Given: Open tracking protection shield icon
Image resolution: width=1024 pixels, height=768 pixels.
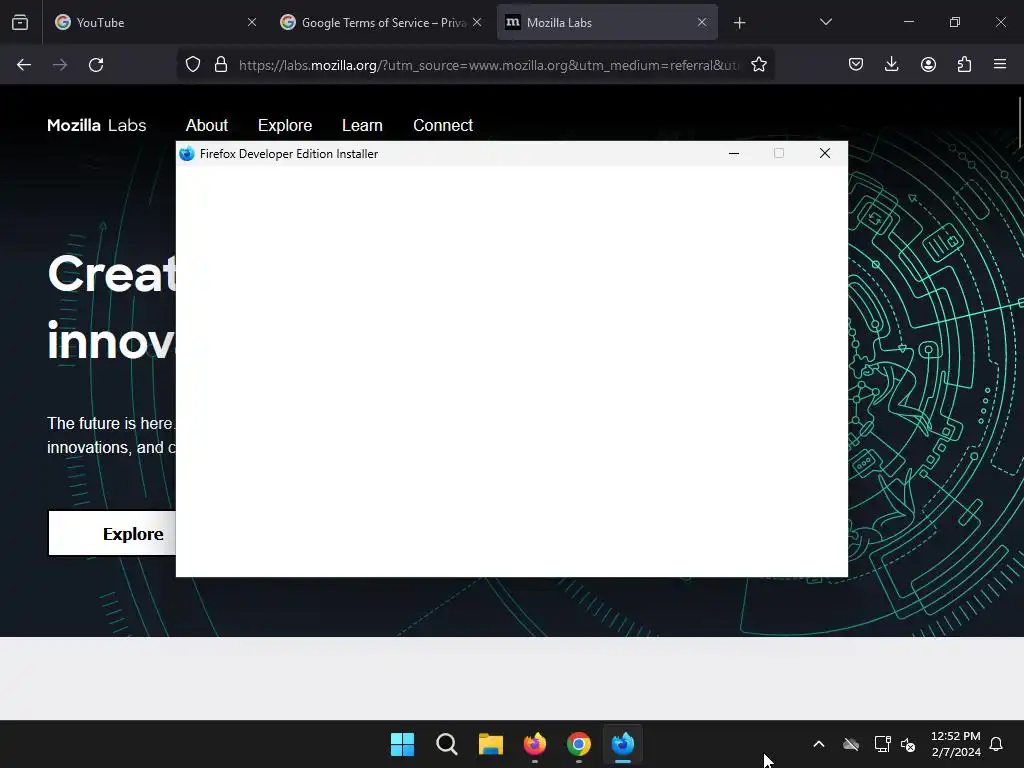Looking at the screenshot, I should tap(193, 65).
